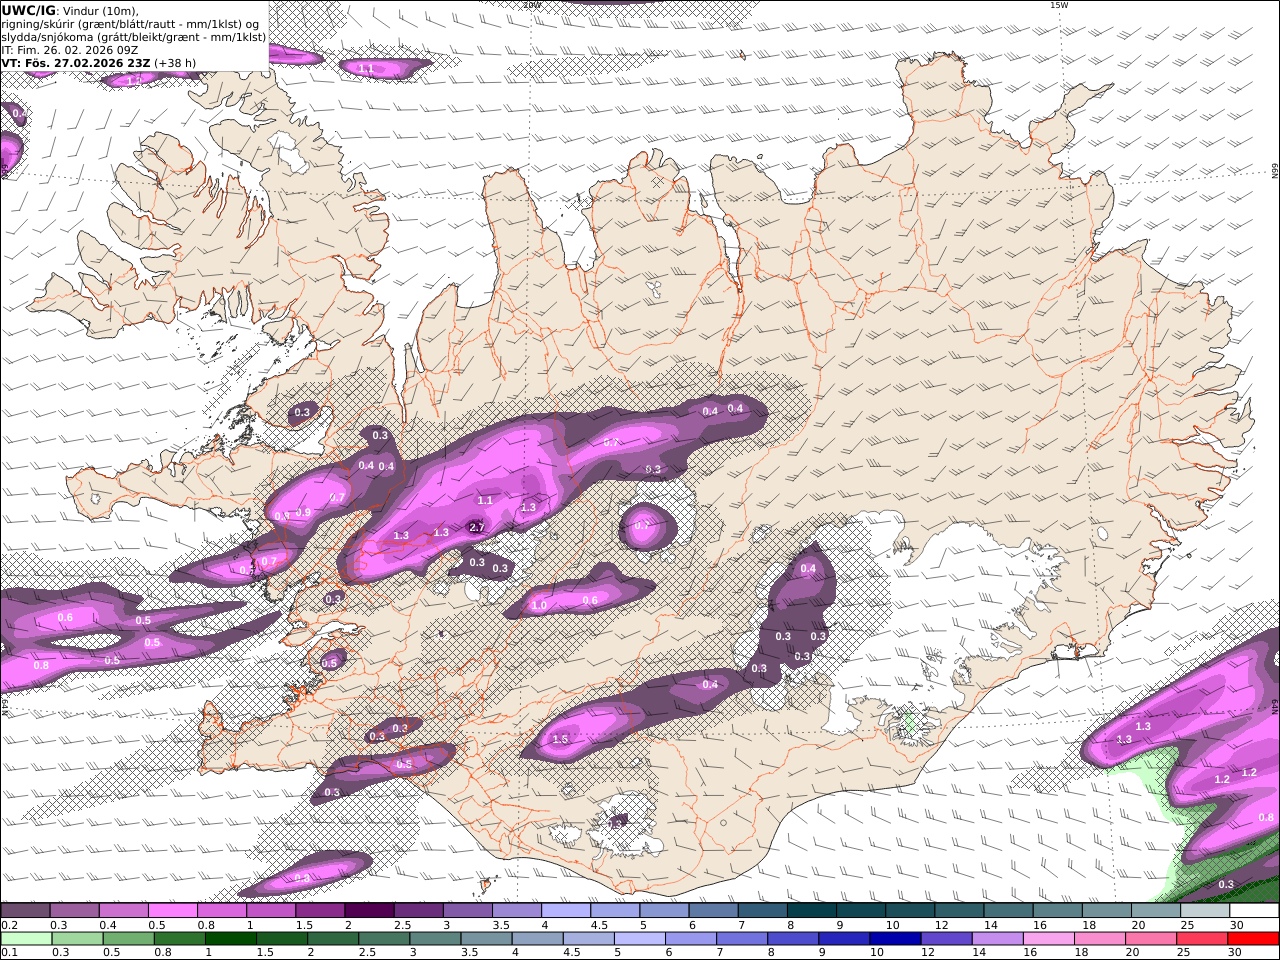Click the 15W longitude label
This screenshot has height=960, width=1280.
point(1058,5)
